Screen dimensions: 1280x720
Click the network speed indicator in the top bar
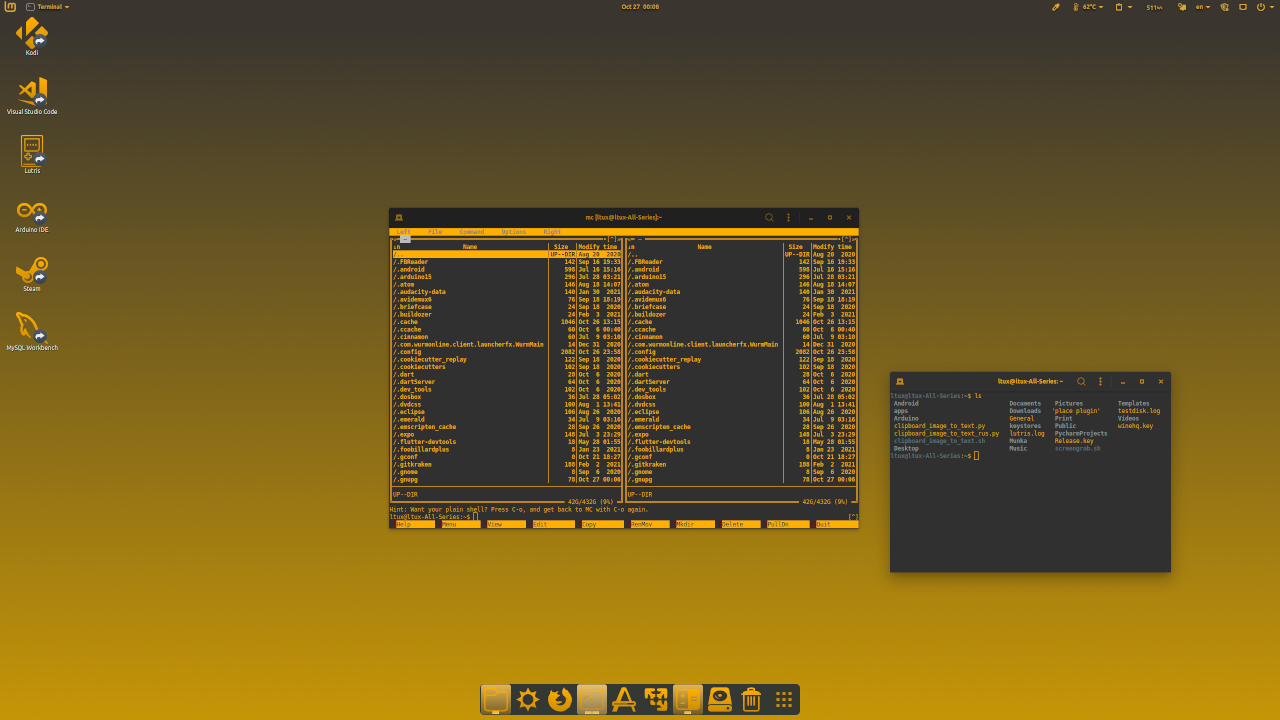pyautogui.click(x=1153, y=7)
